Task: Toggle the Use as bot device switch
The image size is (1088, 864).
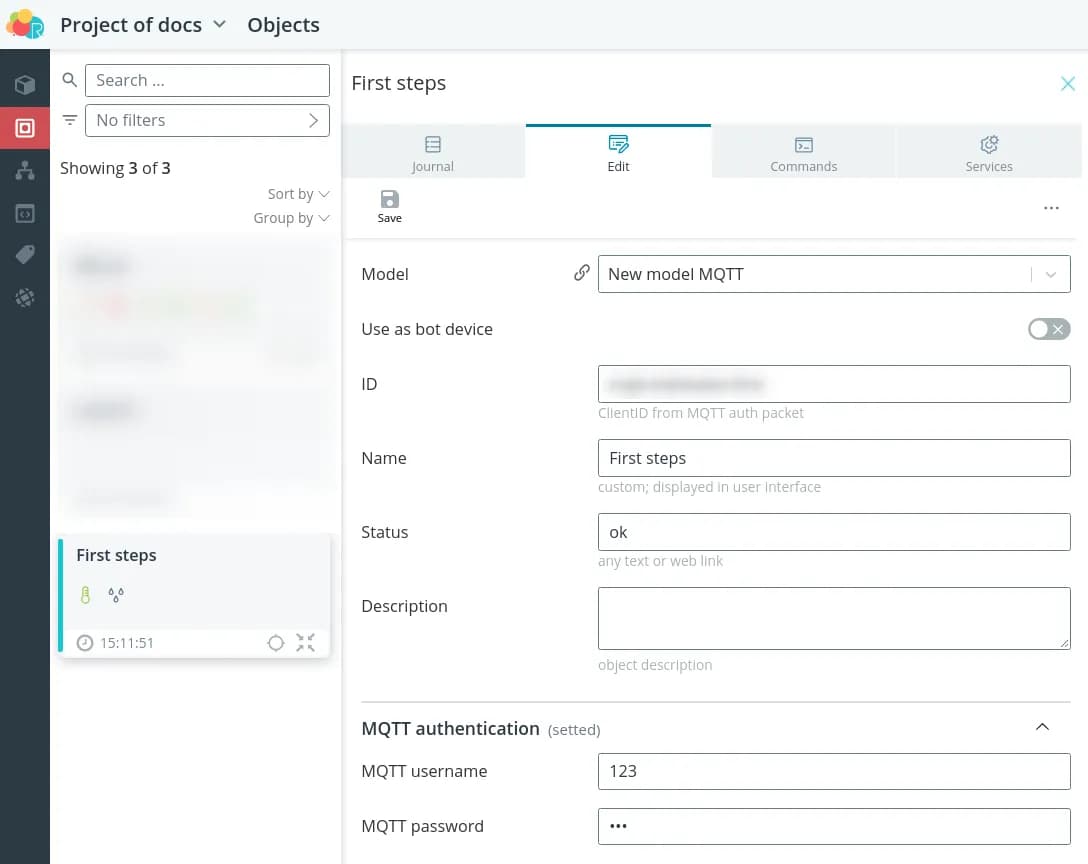Action: coord(1048,329)
